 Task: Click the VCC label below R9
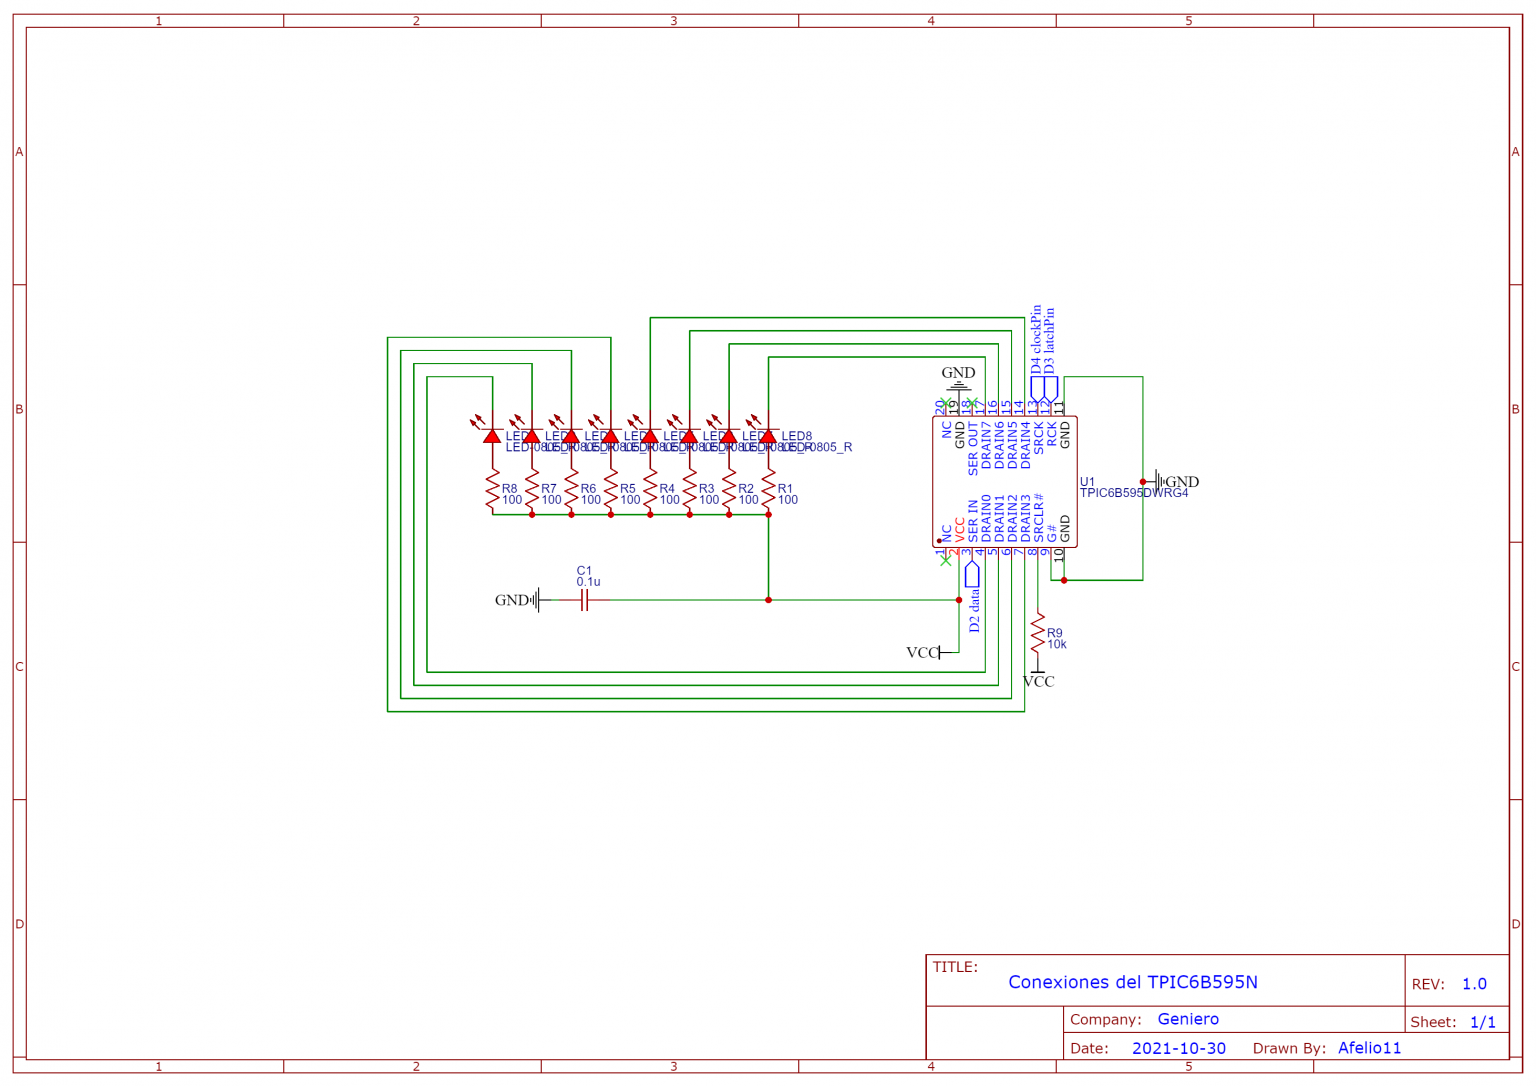pyautogui.click(x=1040, y=681)
